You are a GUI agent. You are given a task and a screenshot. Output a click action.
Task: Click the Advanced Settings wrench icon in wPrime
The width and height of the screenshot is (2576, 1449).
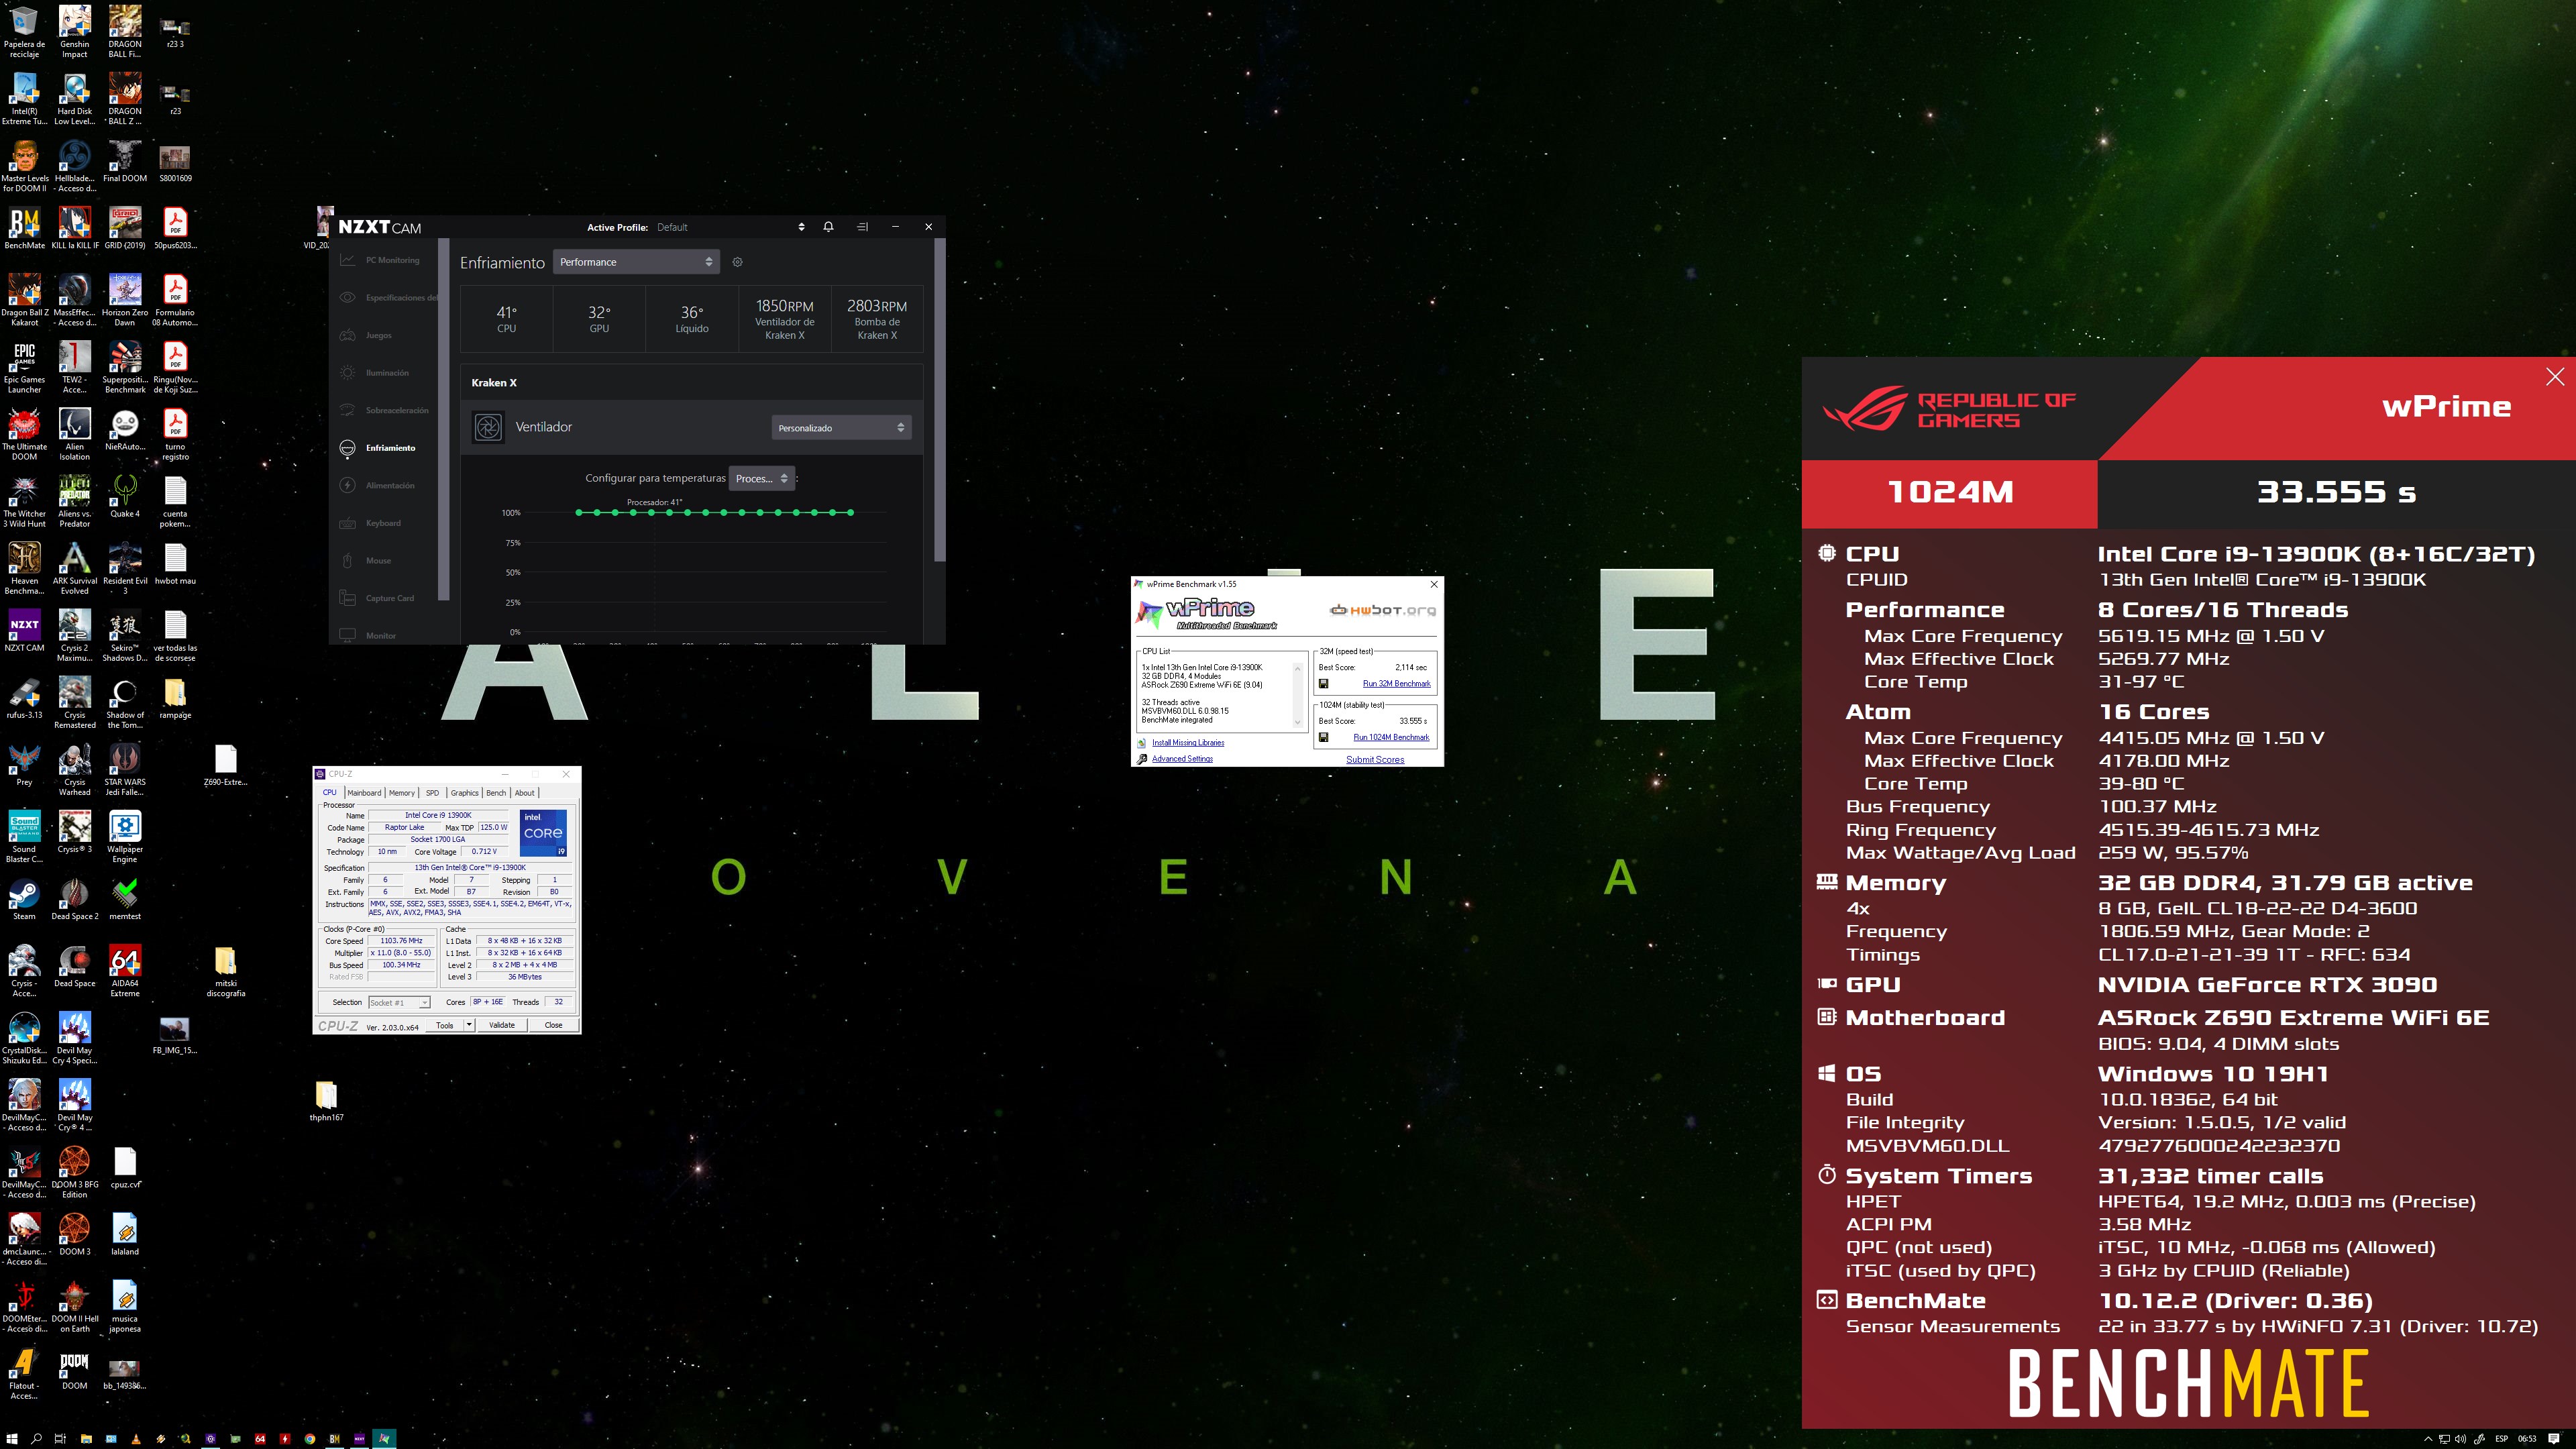coord(1142,759)
